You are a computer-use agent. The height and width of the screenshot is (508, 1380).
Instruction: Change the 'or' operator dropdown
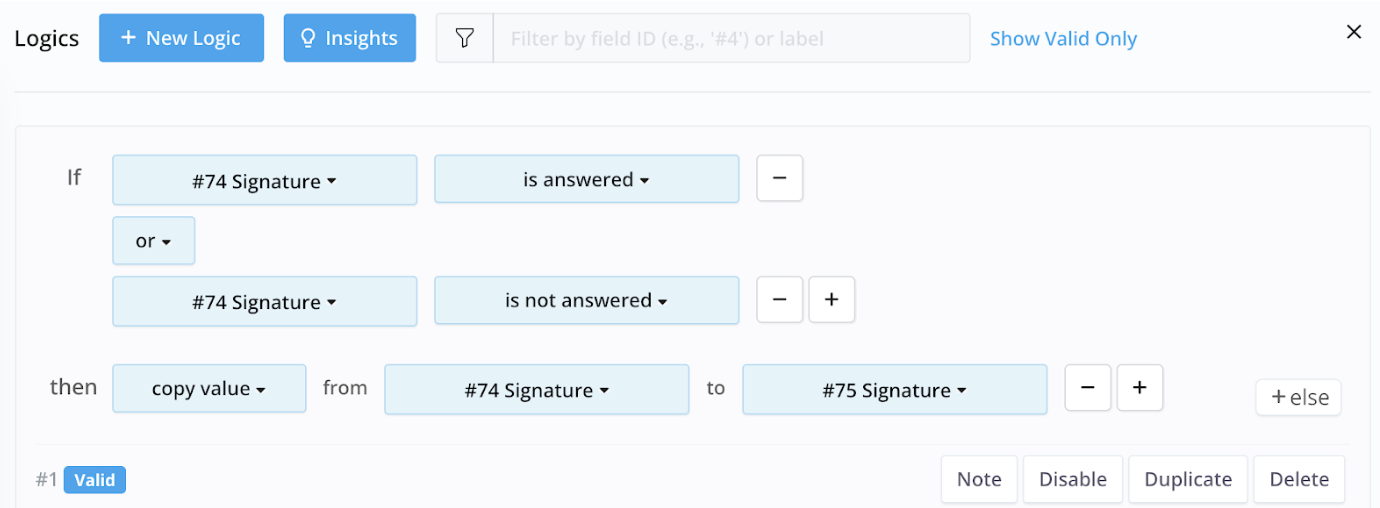pos(153,241)
